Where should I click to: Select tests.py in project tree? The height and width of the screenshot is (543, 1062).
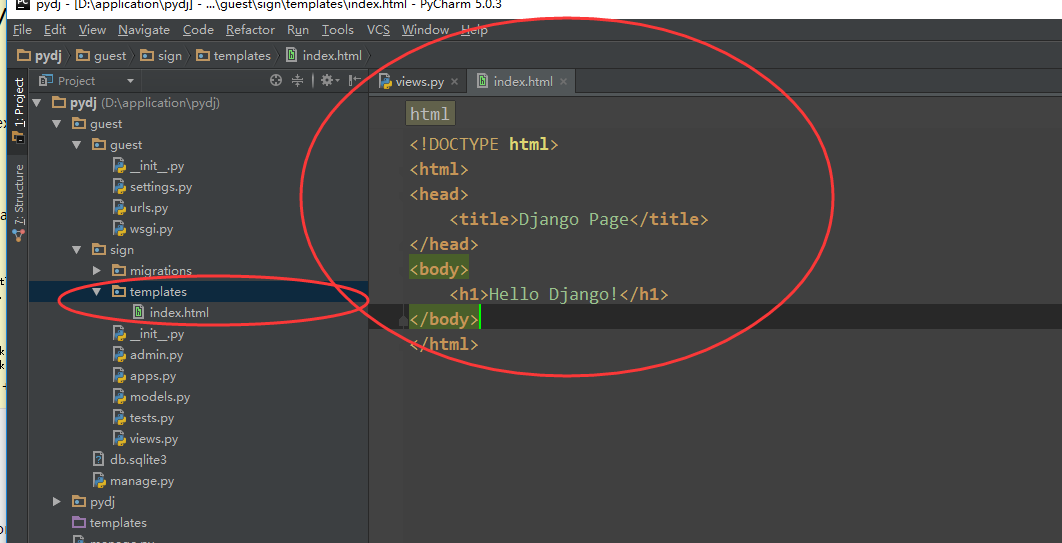pyautogui.click(x=152, y=418)
